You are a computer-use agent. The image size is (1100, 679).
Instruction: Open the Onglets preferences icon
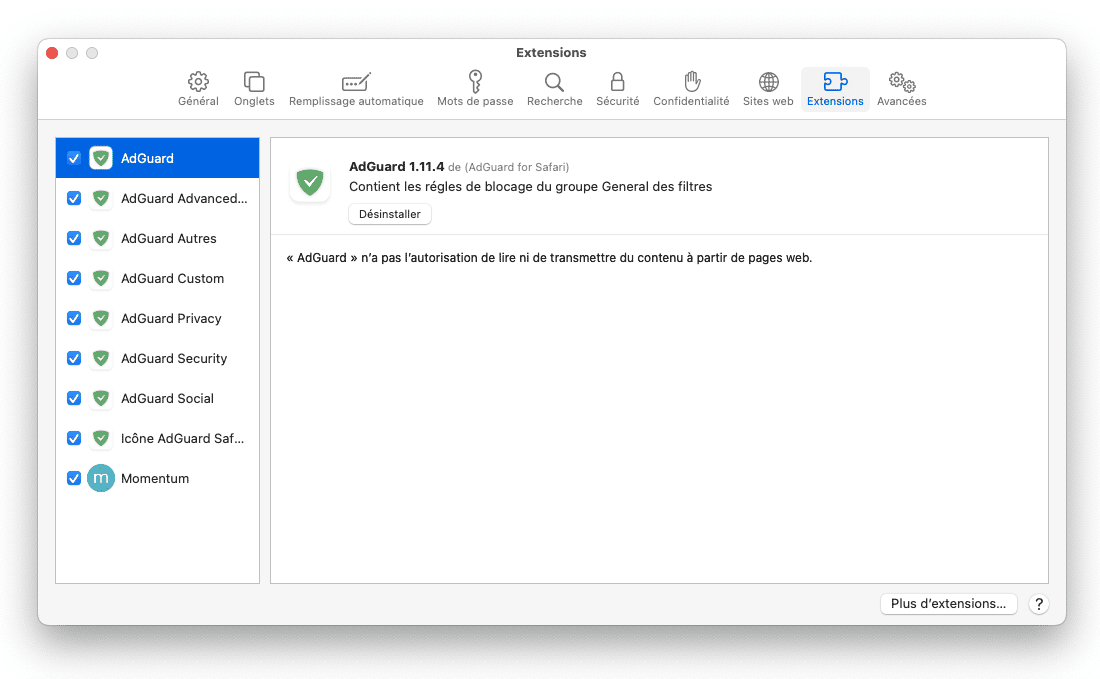point(254,82)
